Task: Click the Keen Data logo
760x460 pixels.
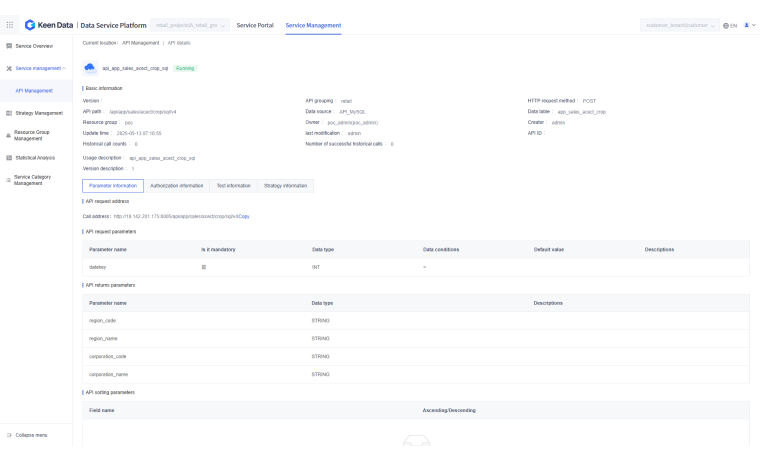Action: [x=49, y=25]
